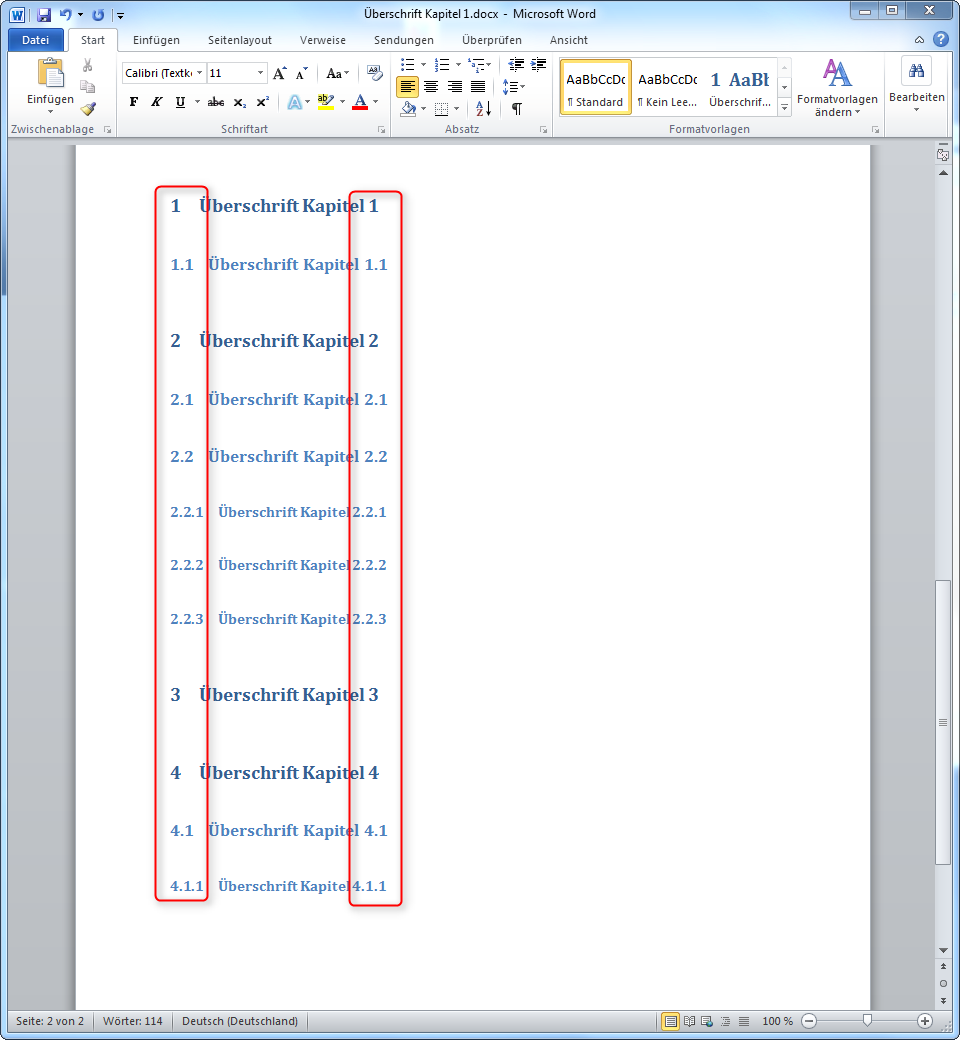
Task: Toggle centered paragraph alignment
Action: coord(432,86)
